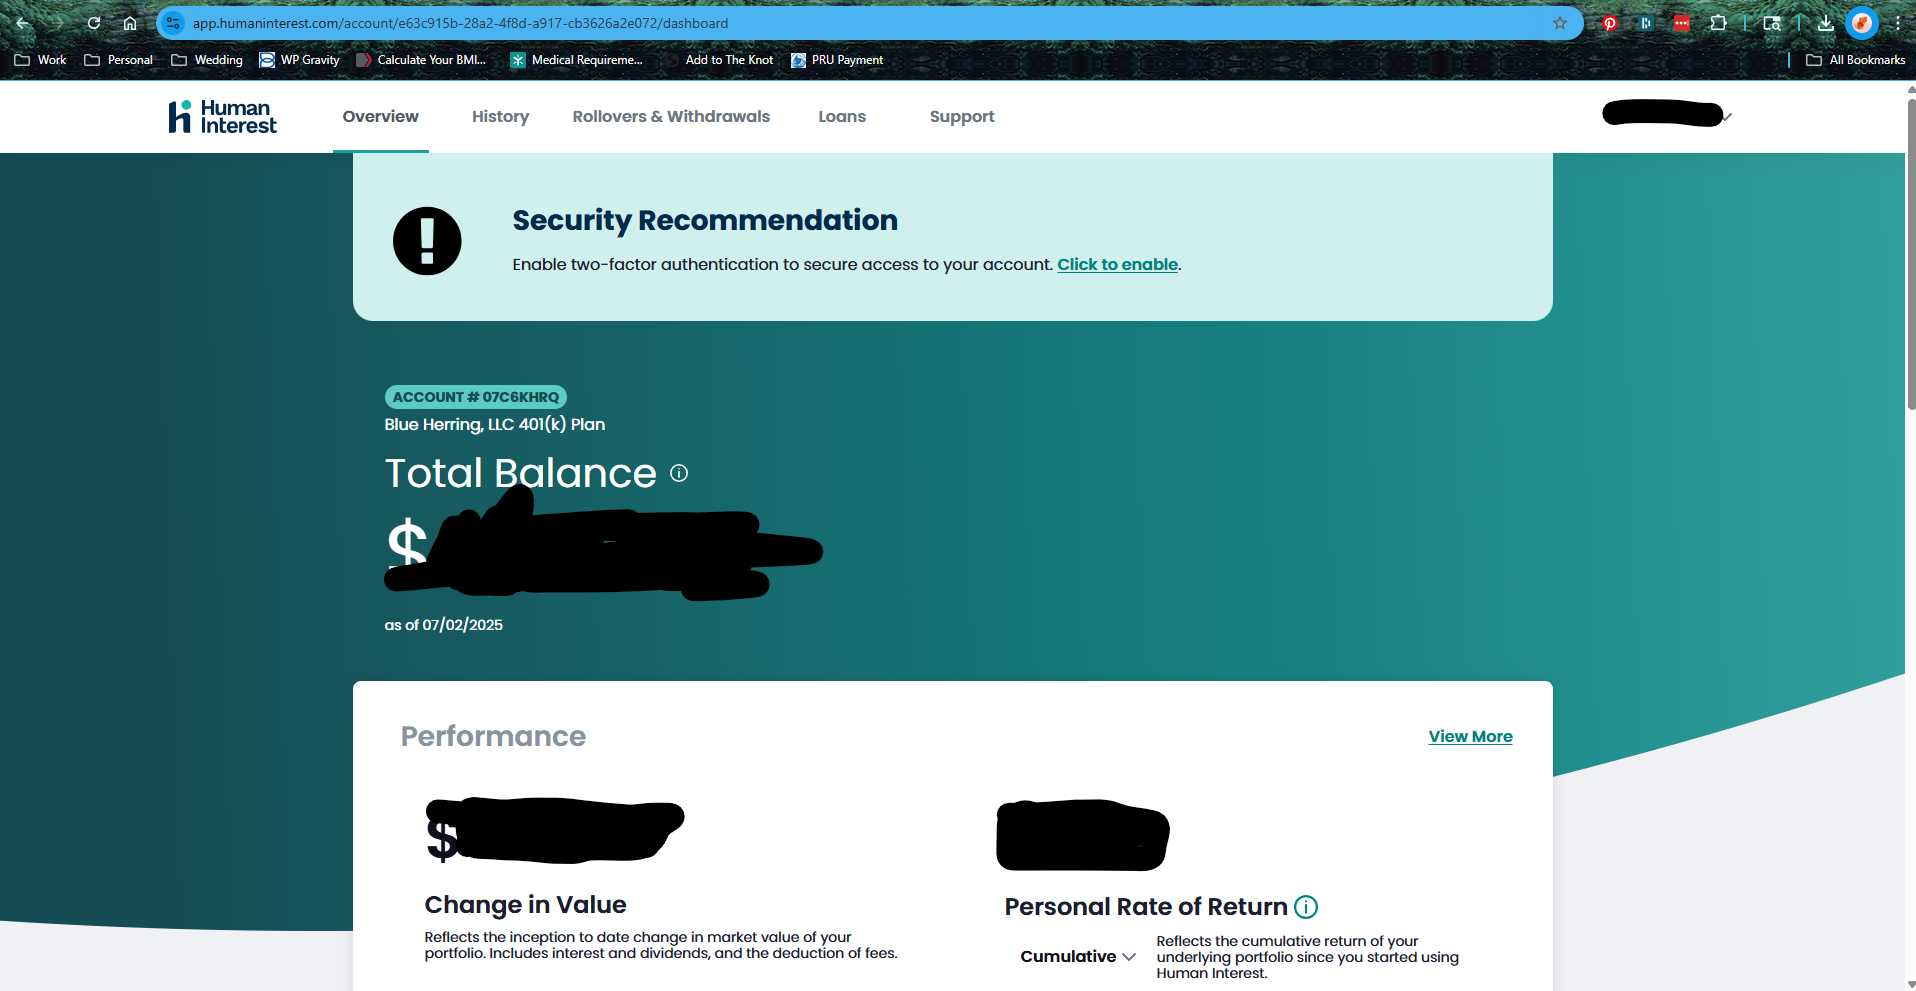Show Total Balance info tooltip
This screenshot has height=991, width=1916.
(679, 473)
